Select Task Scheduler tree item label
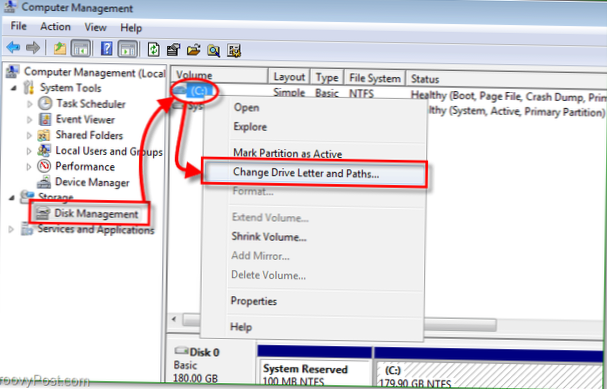Screen dimensions: 607x389 91,104
